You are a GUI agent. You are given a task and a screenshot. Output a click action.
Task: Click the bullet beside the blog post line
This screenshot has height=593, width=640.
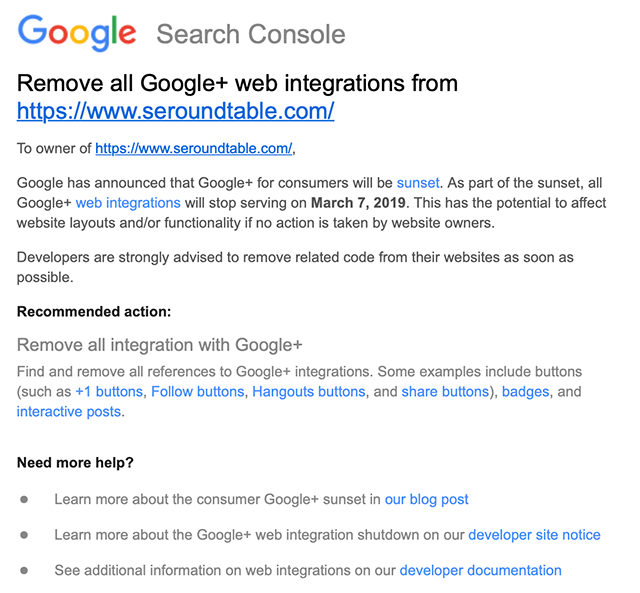coord(25,499)
